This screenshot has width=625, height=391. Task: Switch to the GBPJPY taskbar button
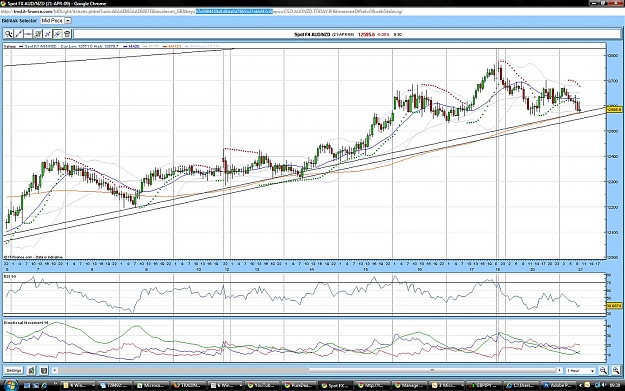pos(485,385)
